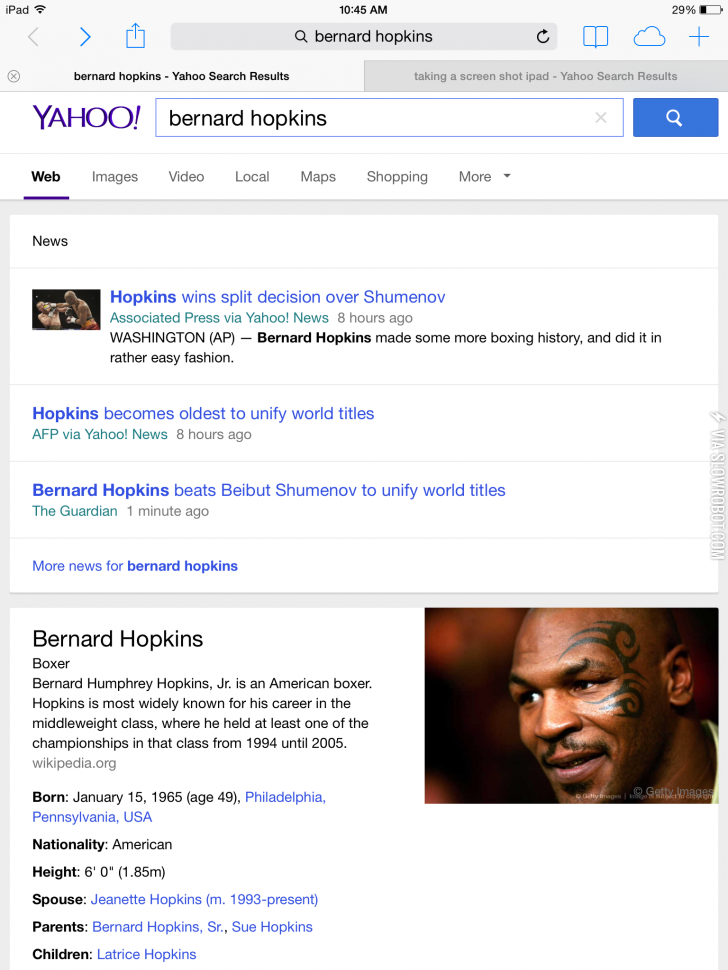Close the bernard hopkins tab
Image resolution: width=728 pixels, height=970 pixels.
[x=14, y=76]
